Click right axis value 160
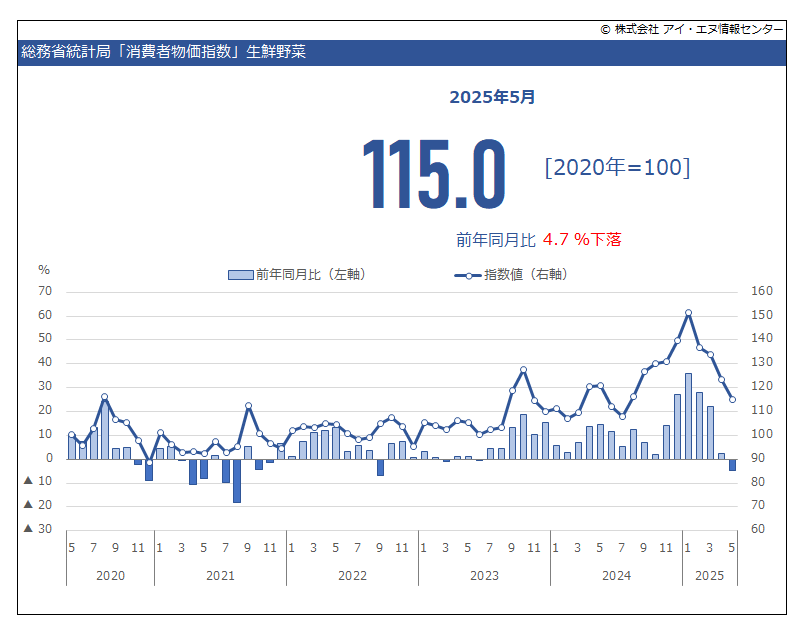The image size is (804, 635). [762, 291]
